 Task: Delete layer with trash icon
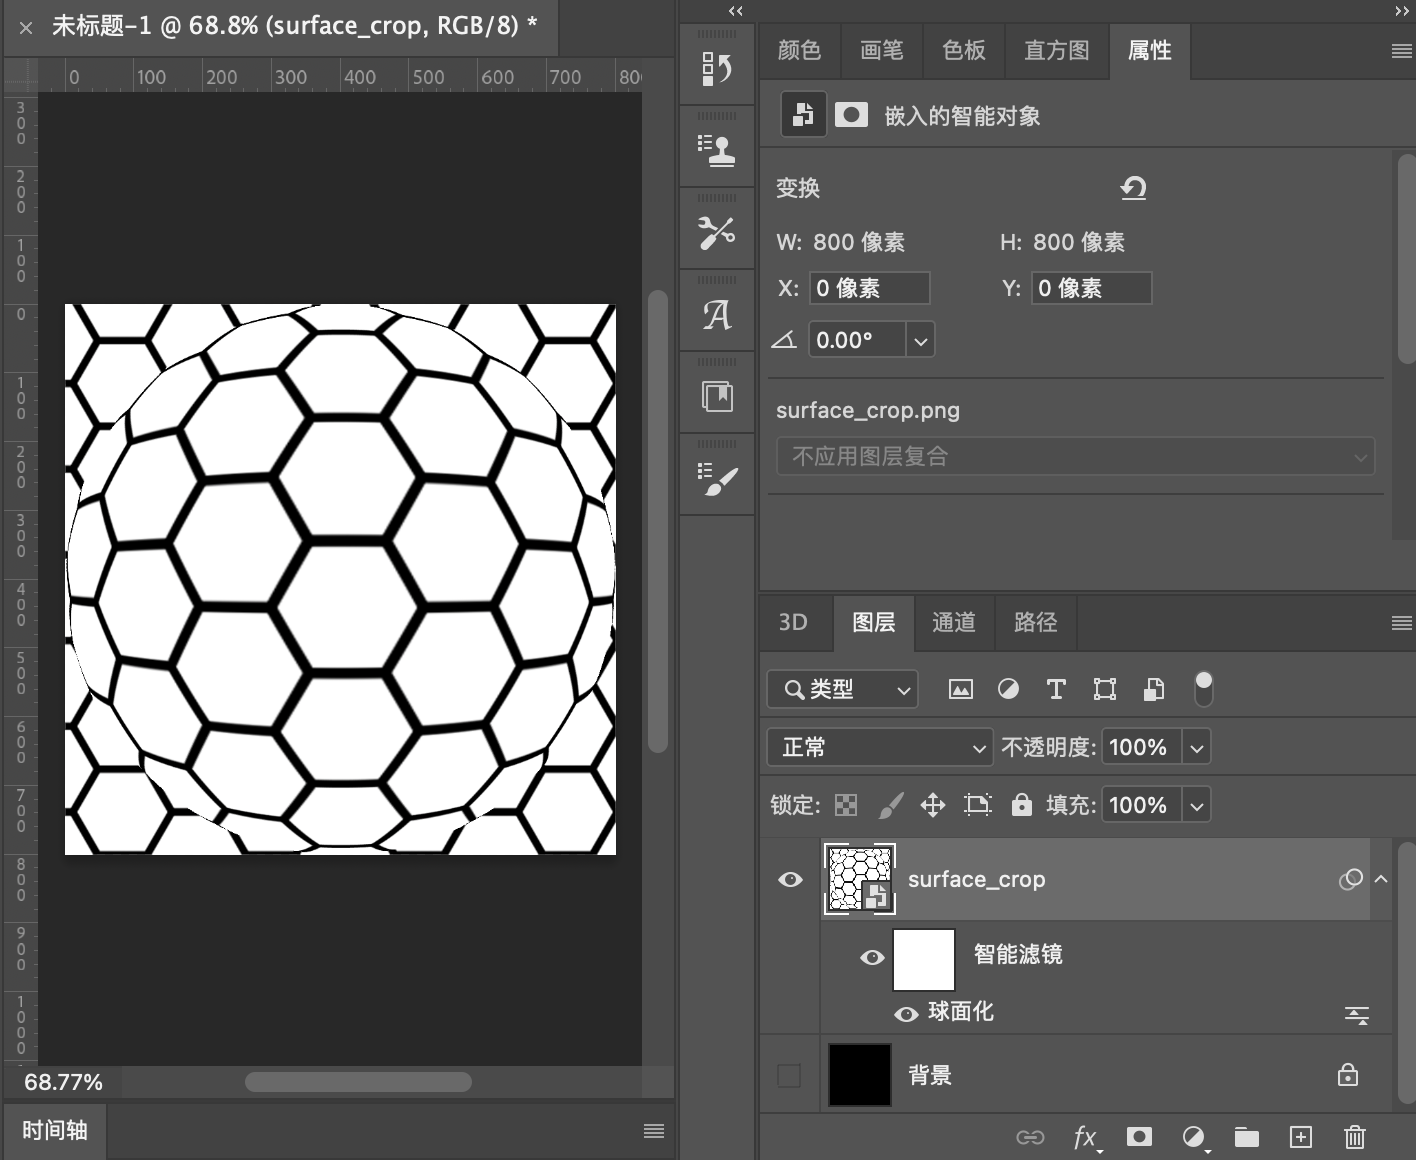(1354, 1137)
